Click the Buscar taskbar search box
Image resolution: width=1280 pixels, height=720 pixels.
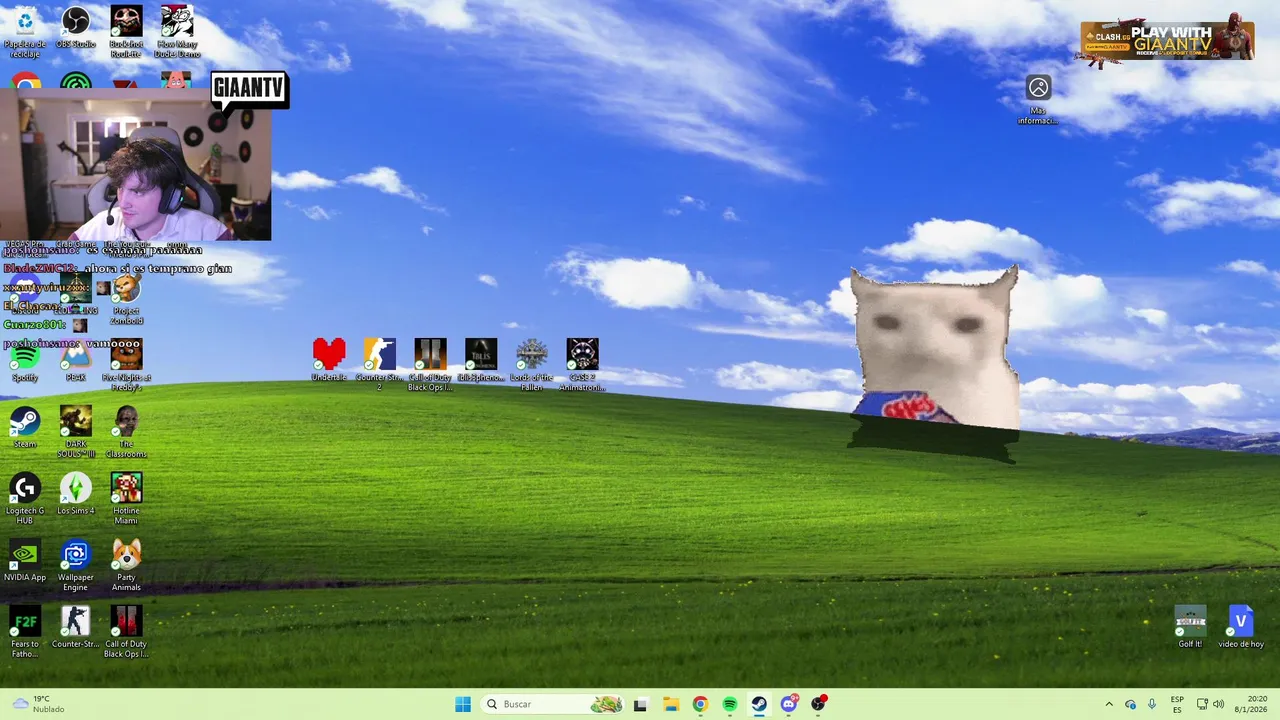pyautogui.click(x=553, y=704)
